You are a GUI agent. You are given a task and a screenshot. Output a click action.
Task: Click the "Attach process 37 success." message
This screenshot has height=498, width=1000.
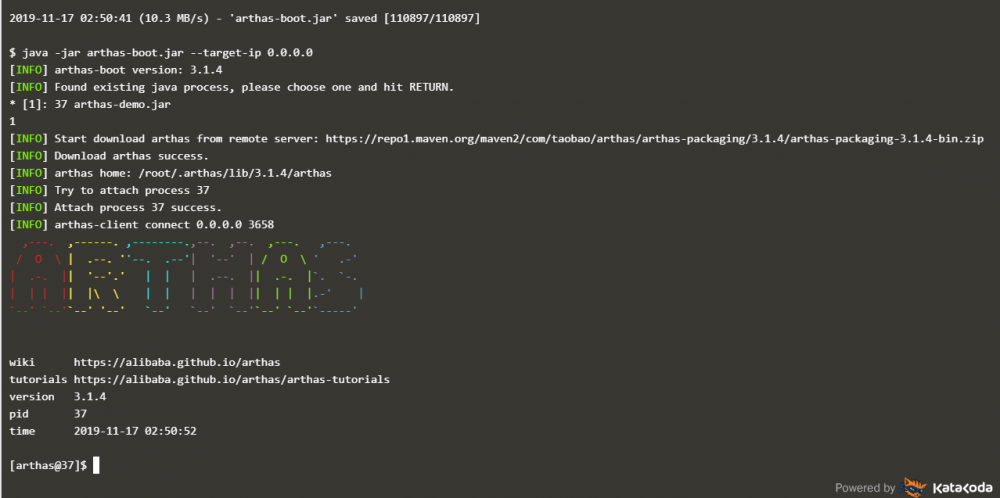pos(138,207)
